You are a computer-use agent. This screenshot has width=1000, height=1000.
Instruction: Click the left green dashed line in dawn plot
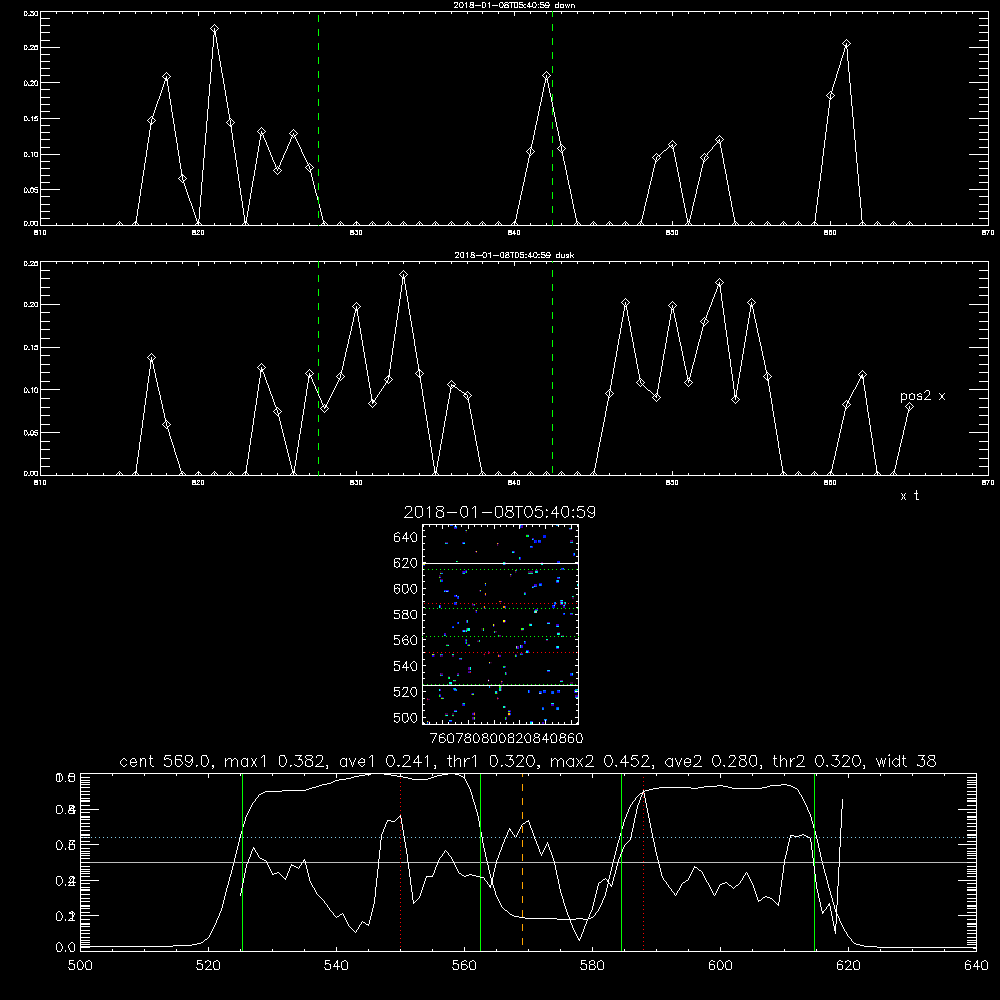[318, 118]
